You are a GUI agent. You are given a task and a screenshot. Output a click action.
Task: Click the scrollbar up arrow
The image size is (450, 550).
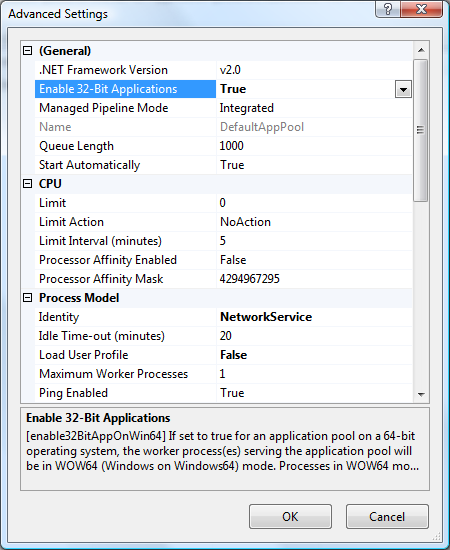[x=421, y=50]
